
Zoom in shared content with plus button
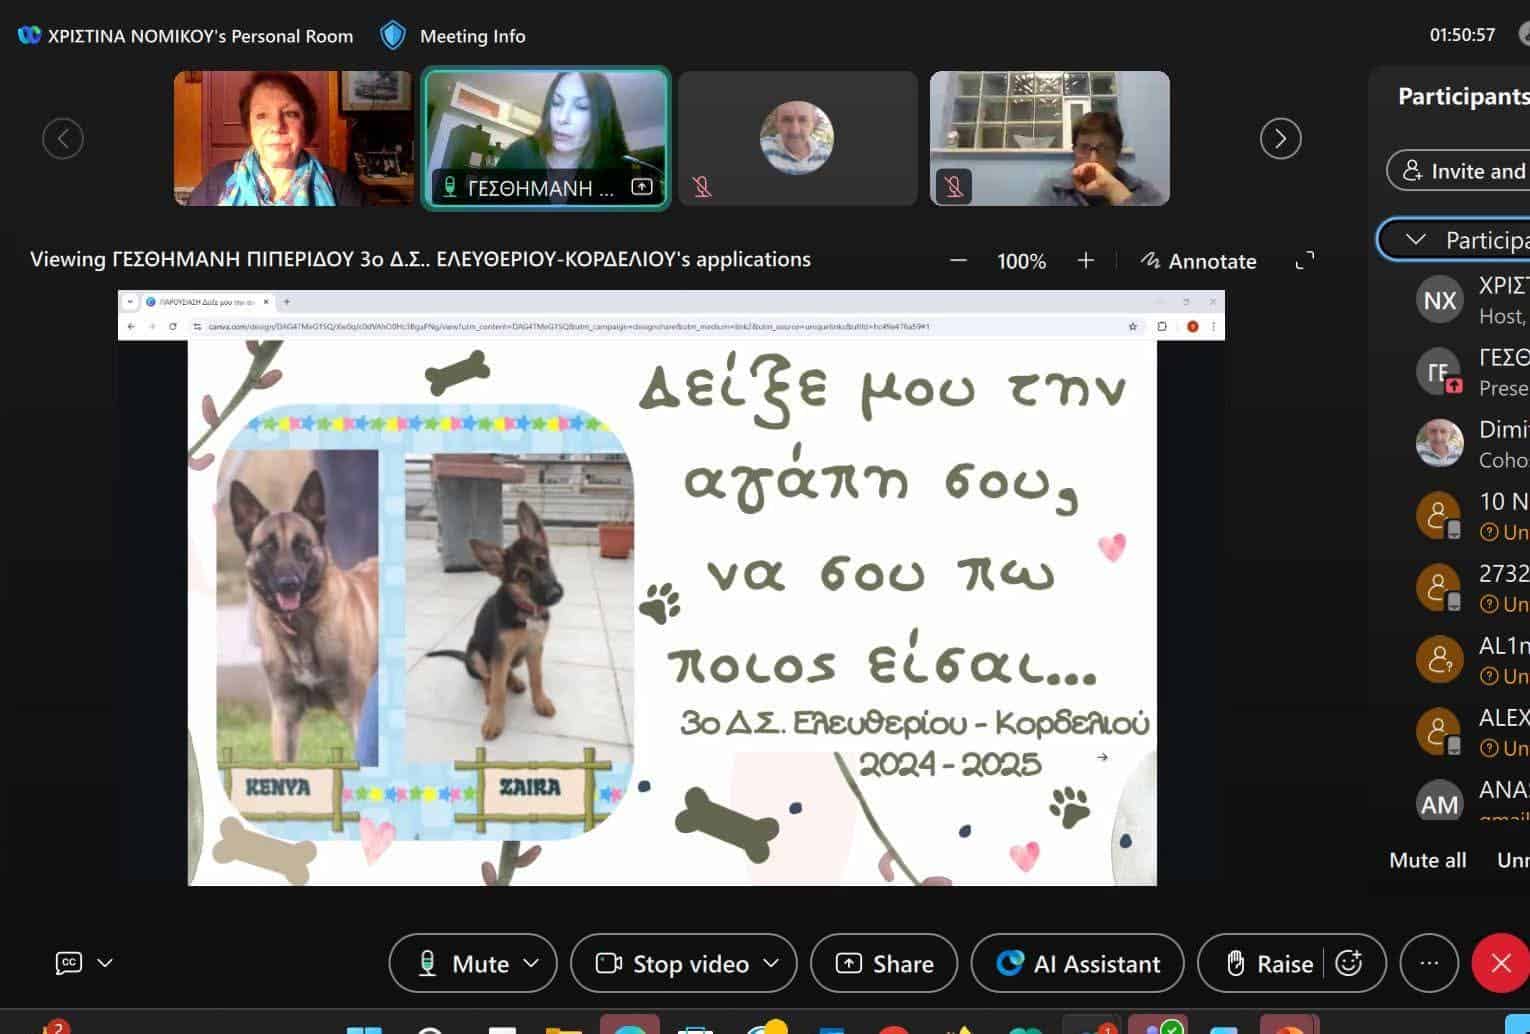tap(1086, 261)
